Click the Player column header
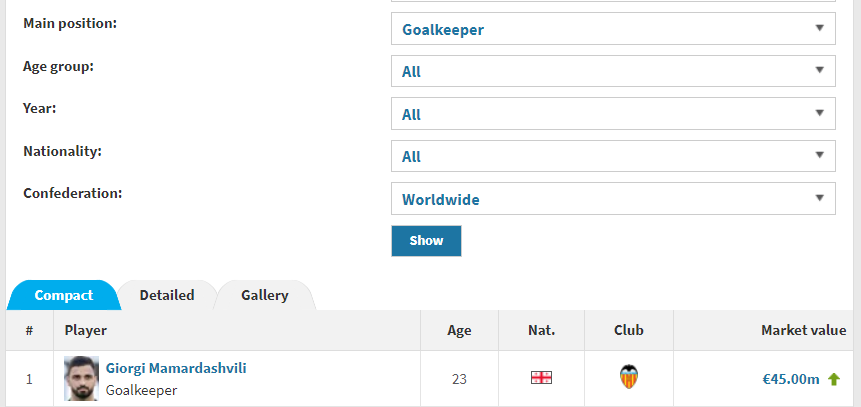The height and width of the screenshot is (407, 861). pos(86,330)
